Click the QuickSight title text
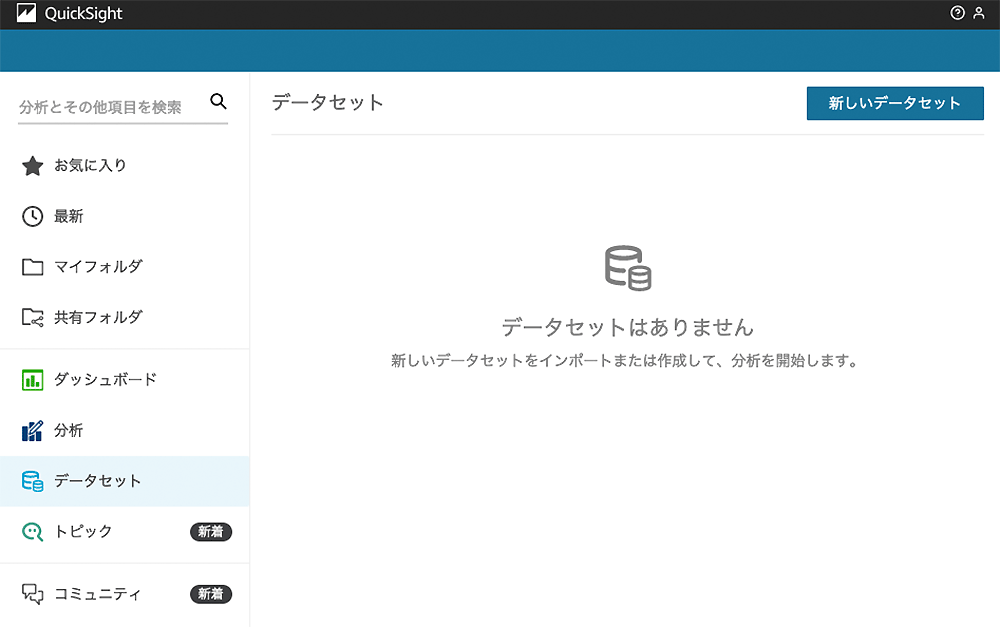The image size is (1000, 627). 84,13
